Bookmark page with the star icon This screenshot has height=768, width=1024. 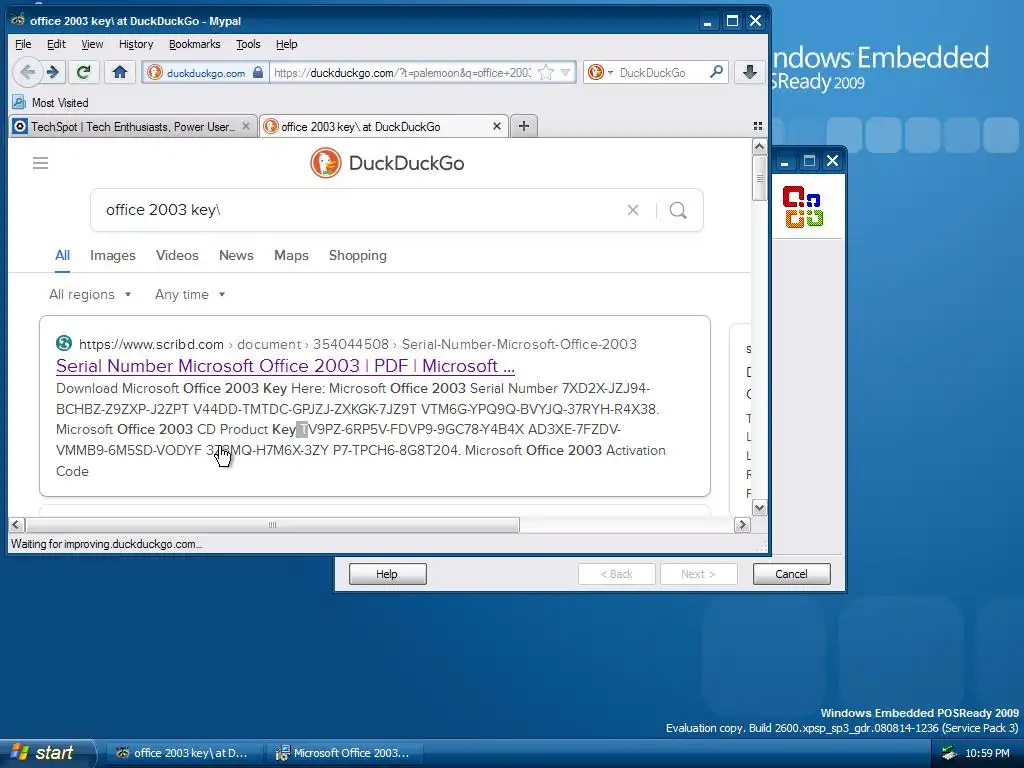[546, 72]
